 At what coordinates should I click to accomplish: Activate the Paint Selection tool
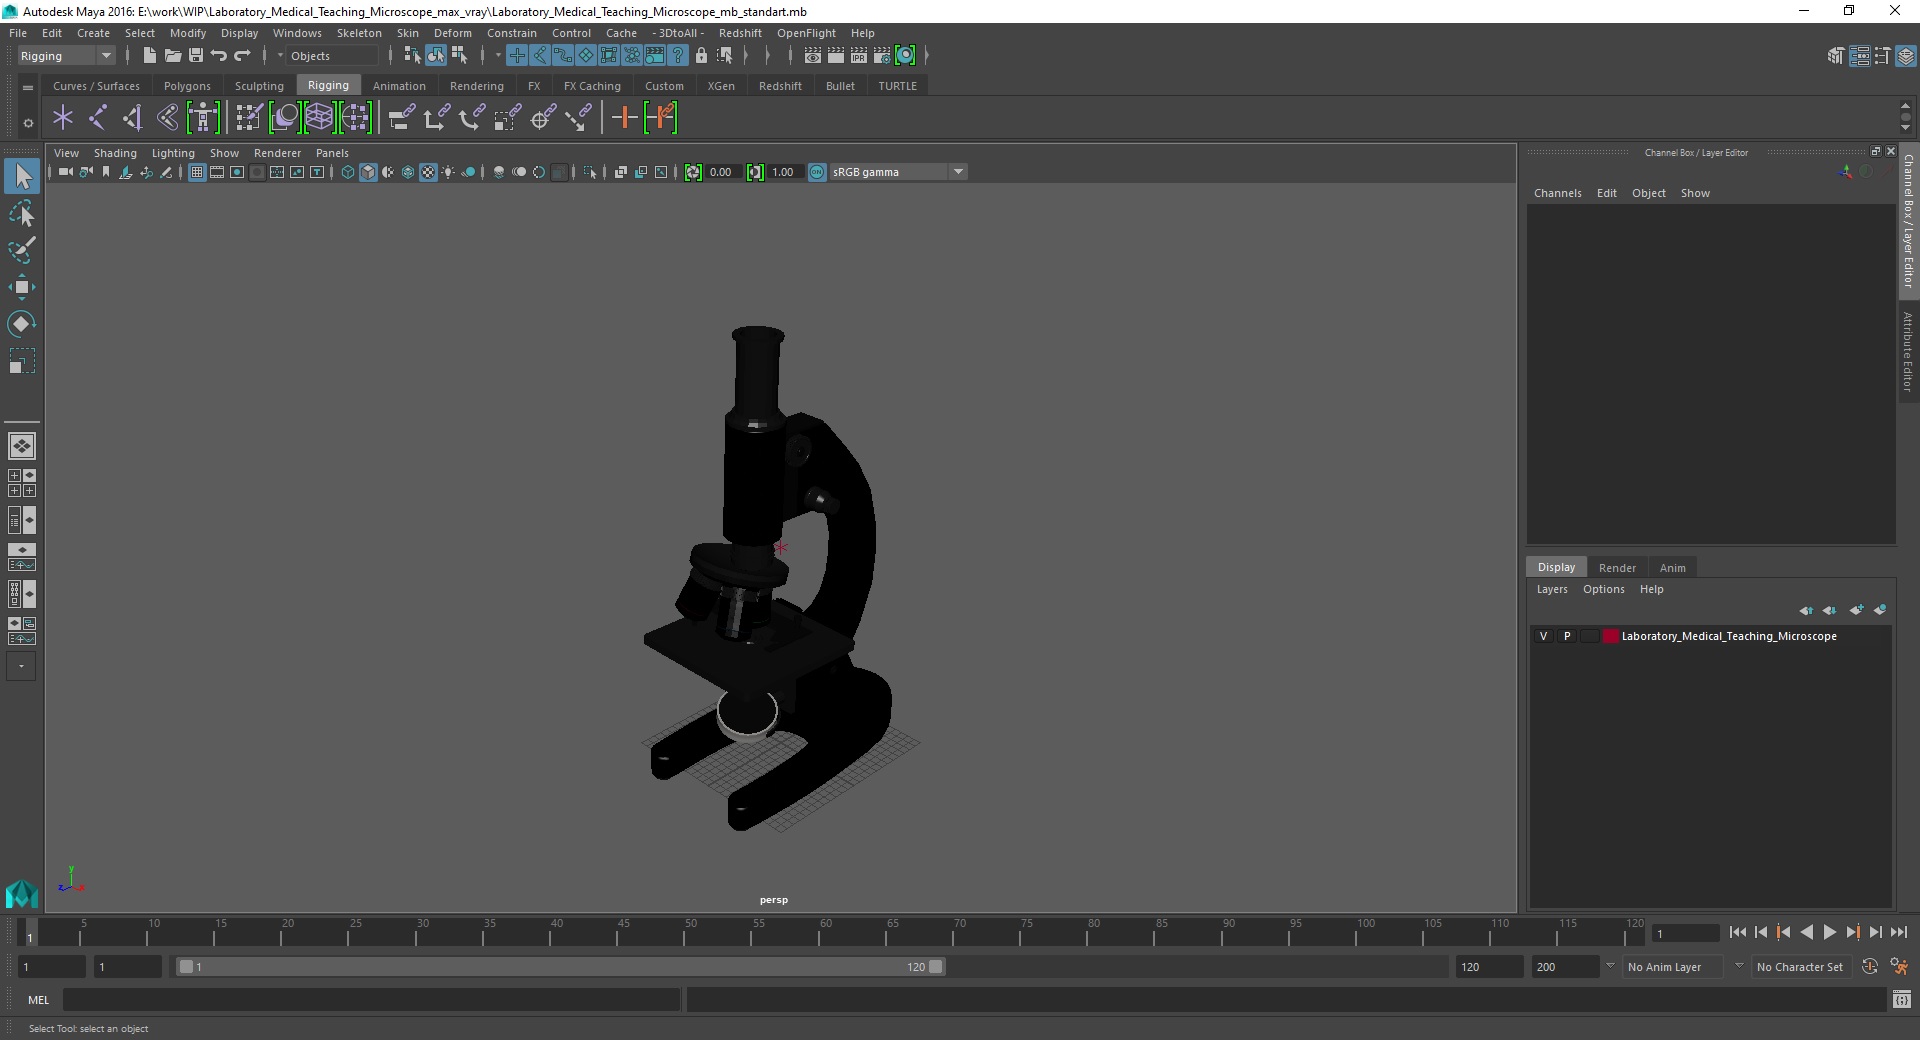tap(22, 250)
